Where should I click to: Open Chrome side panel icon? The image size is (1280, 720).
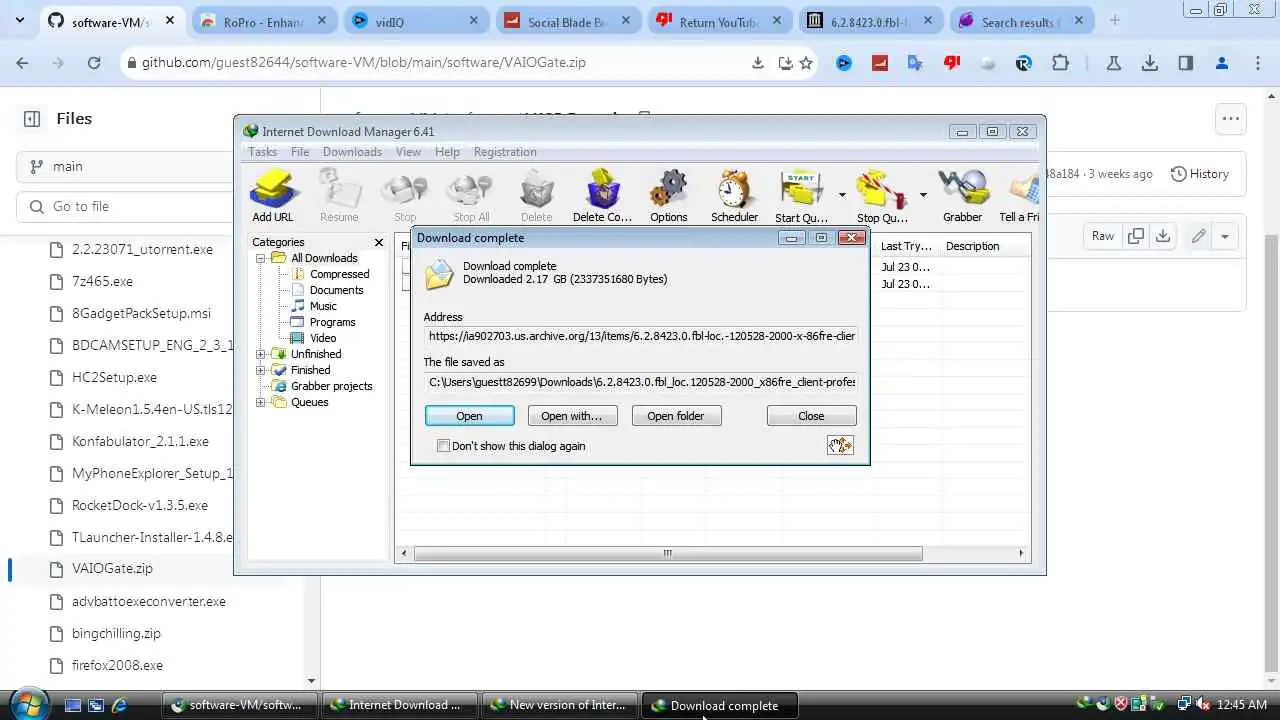tap(1186, 62)
